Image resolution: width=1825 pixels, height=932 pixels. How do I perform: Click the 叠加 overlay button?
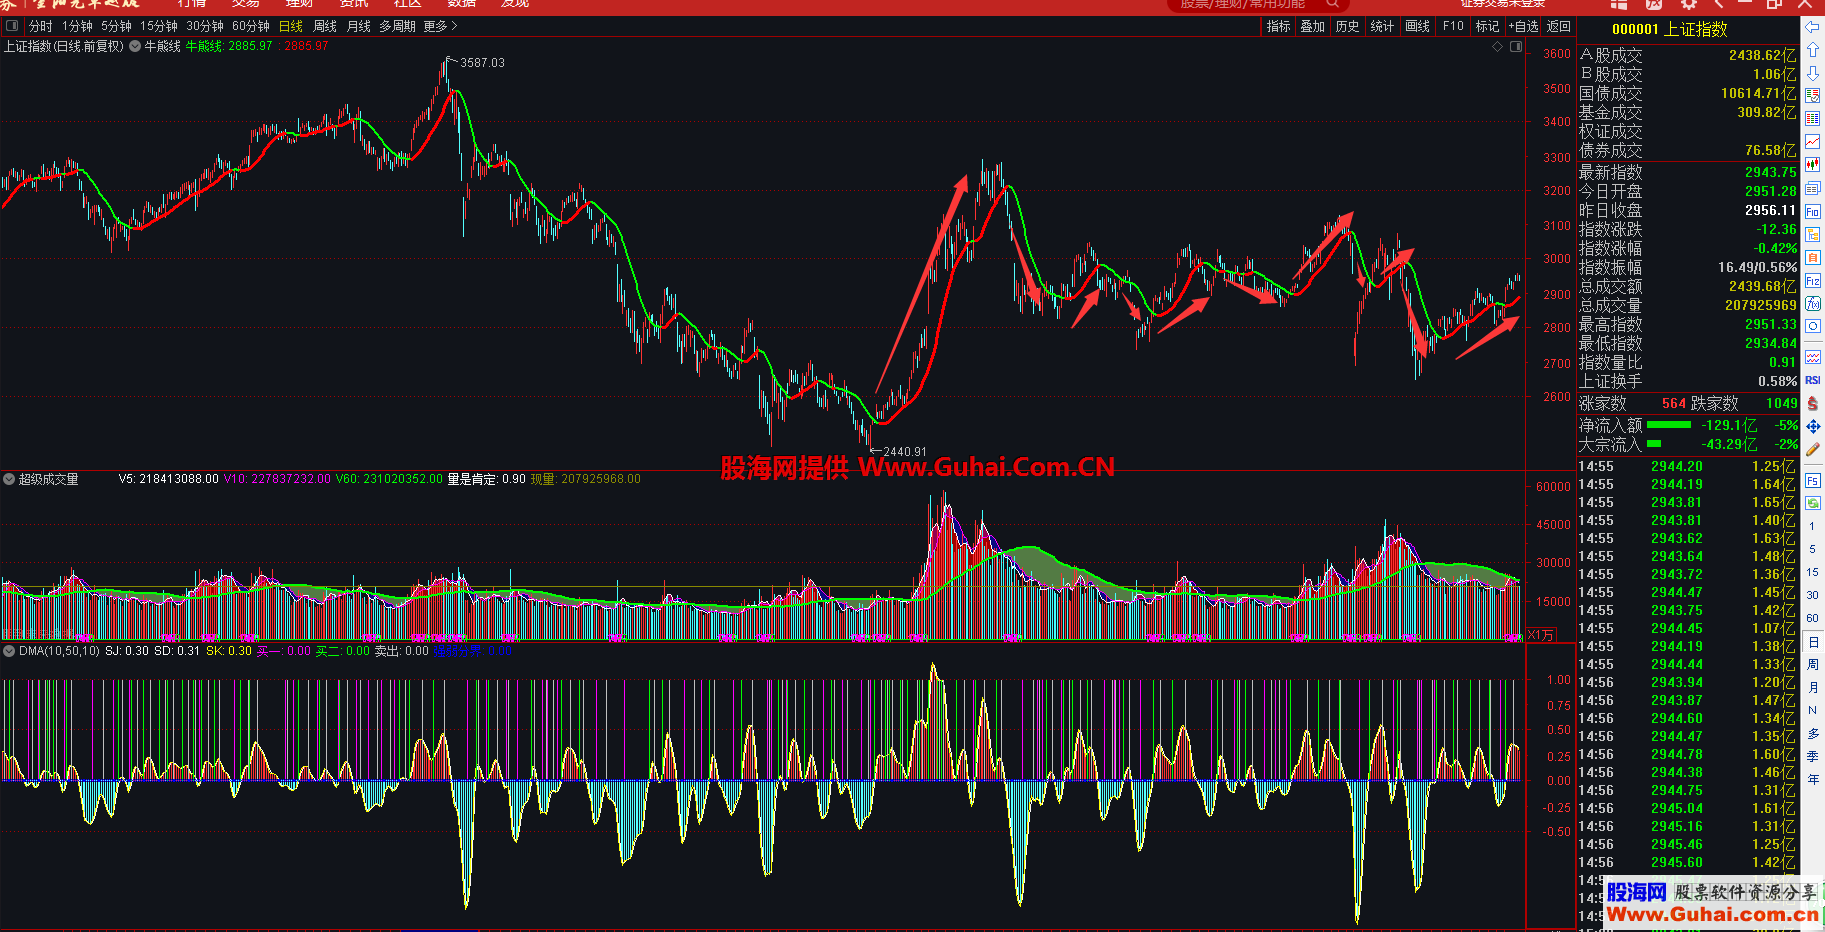pyautogui.click(x=1312, y=26)
